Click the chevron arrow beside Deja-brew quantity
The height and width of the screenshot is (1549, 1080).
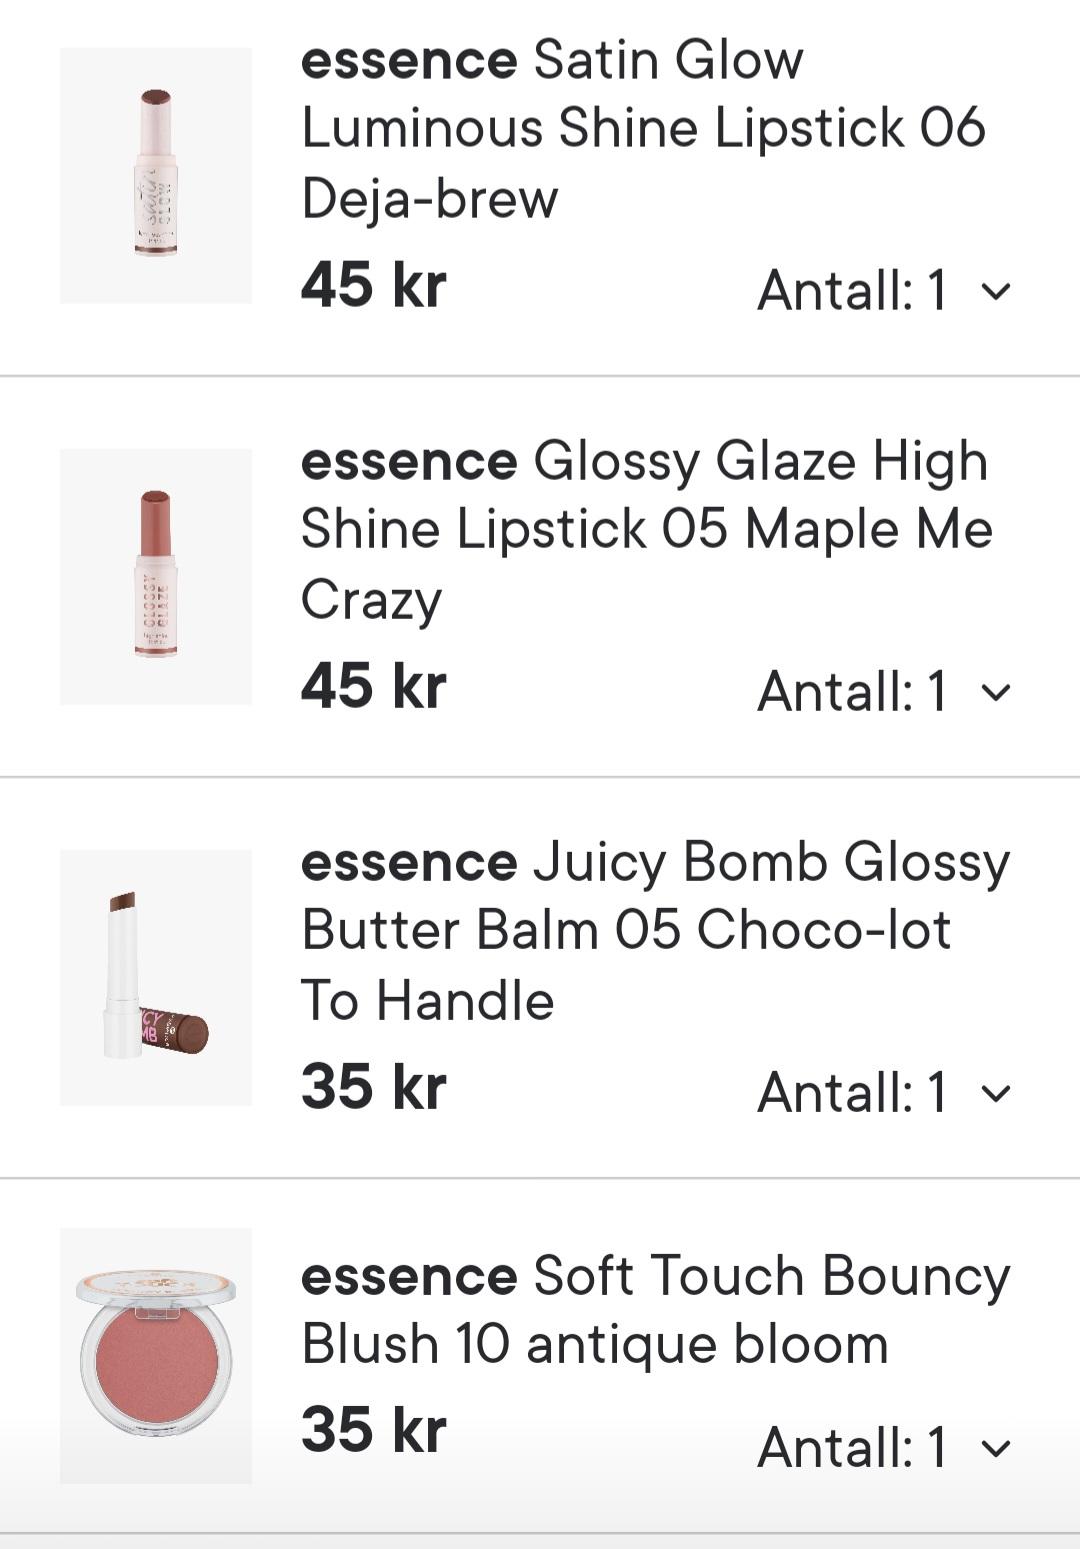[996, 291]
